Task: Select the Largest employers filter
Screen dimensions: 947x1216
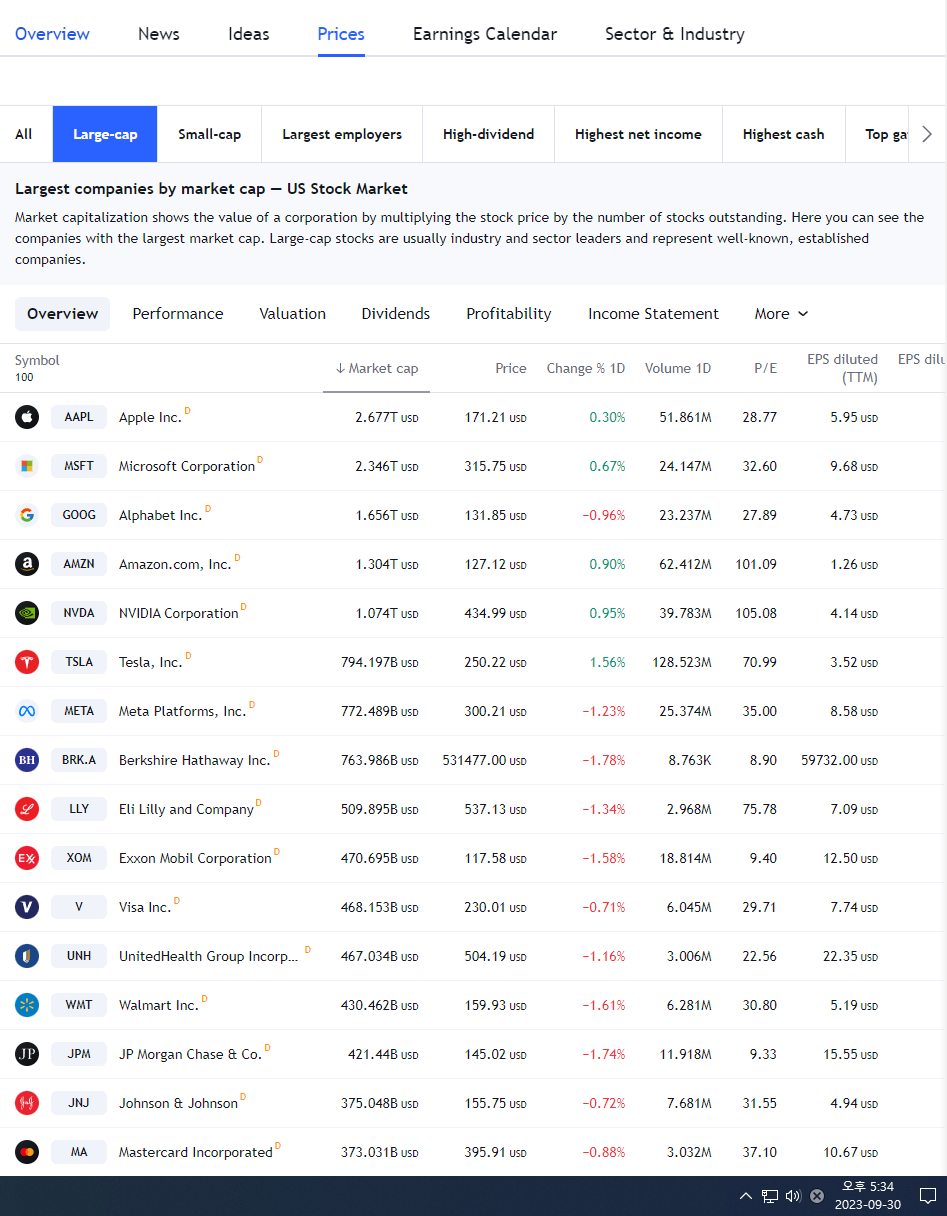Action: click(x=342, y=134)
